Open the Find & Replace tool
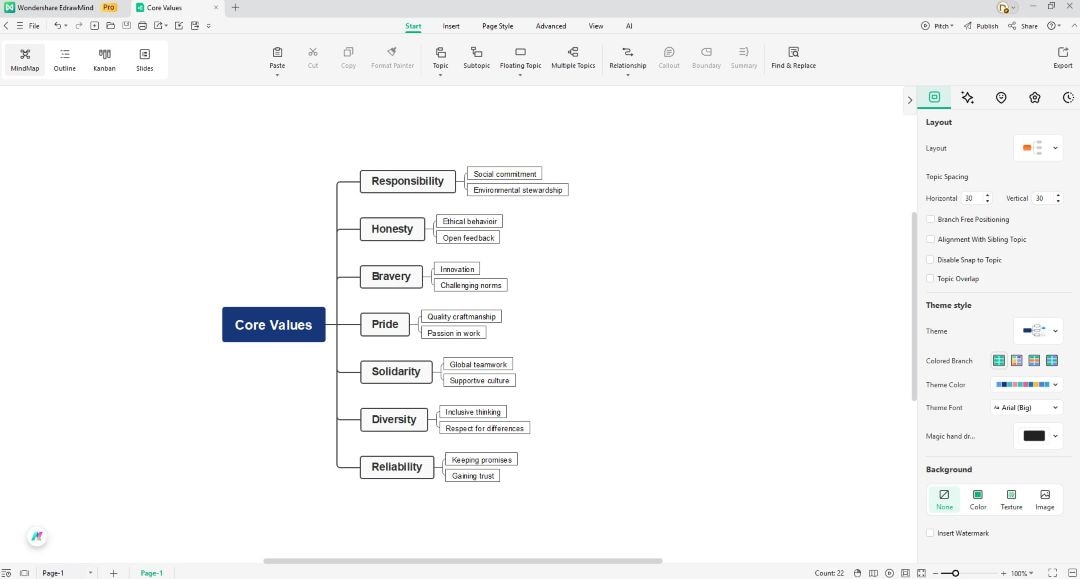 coord(793,57)
